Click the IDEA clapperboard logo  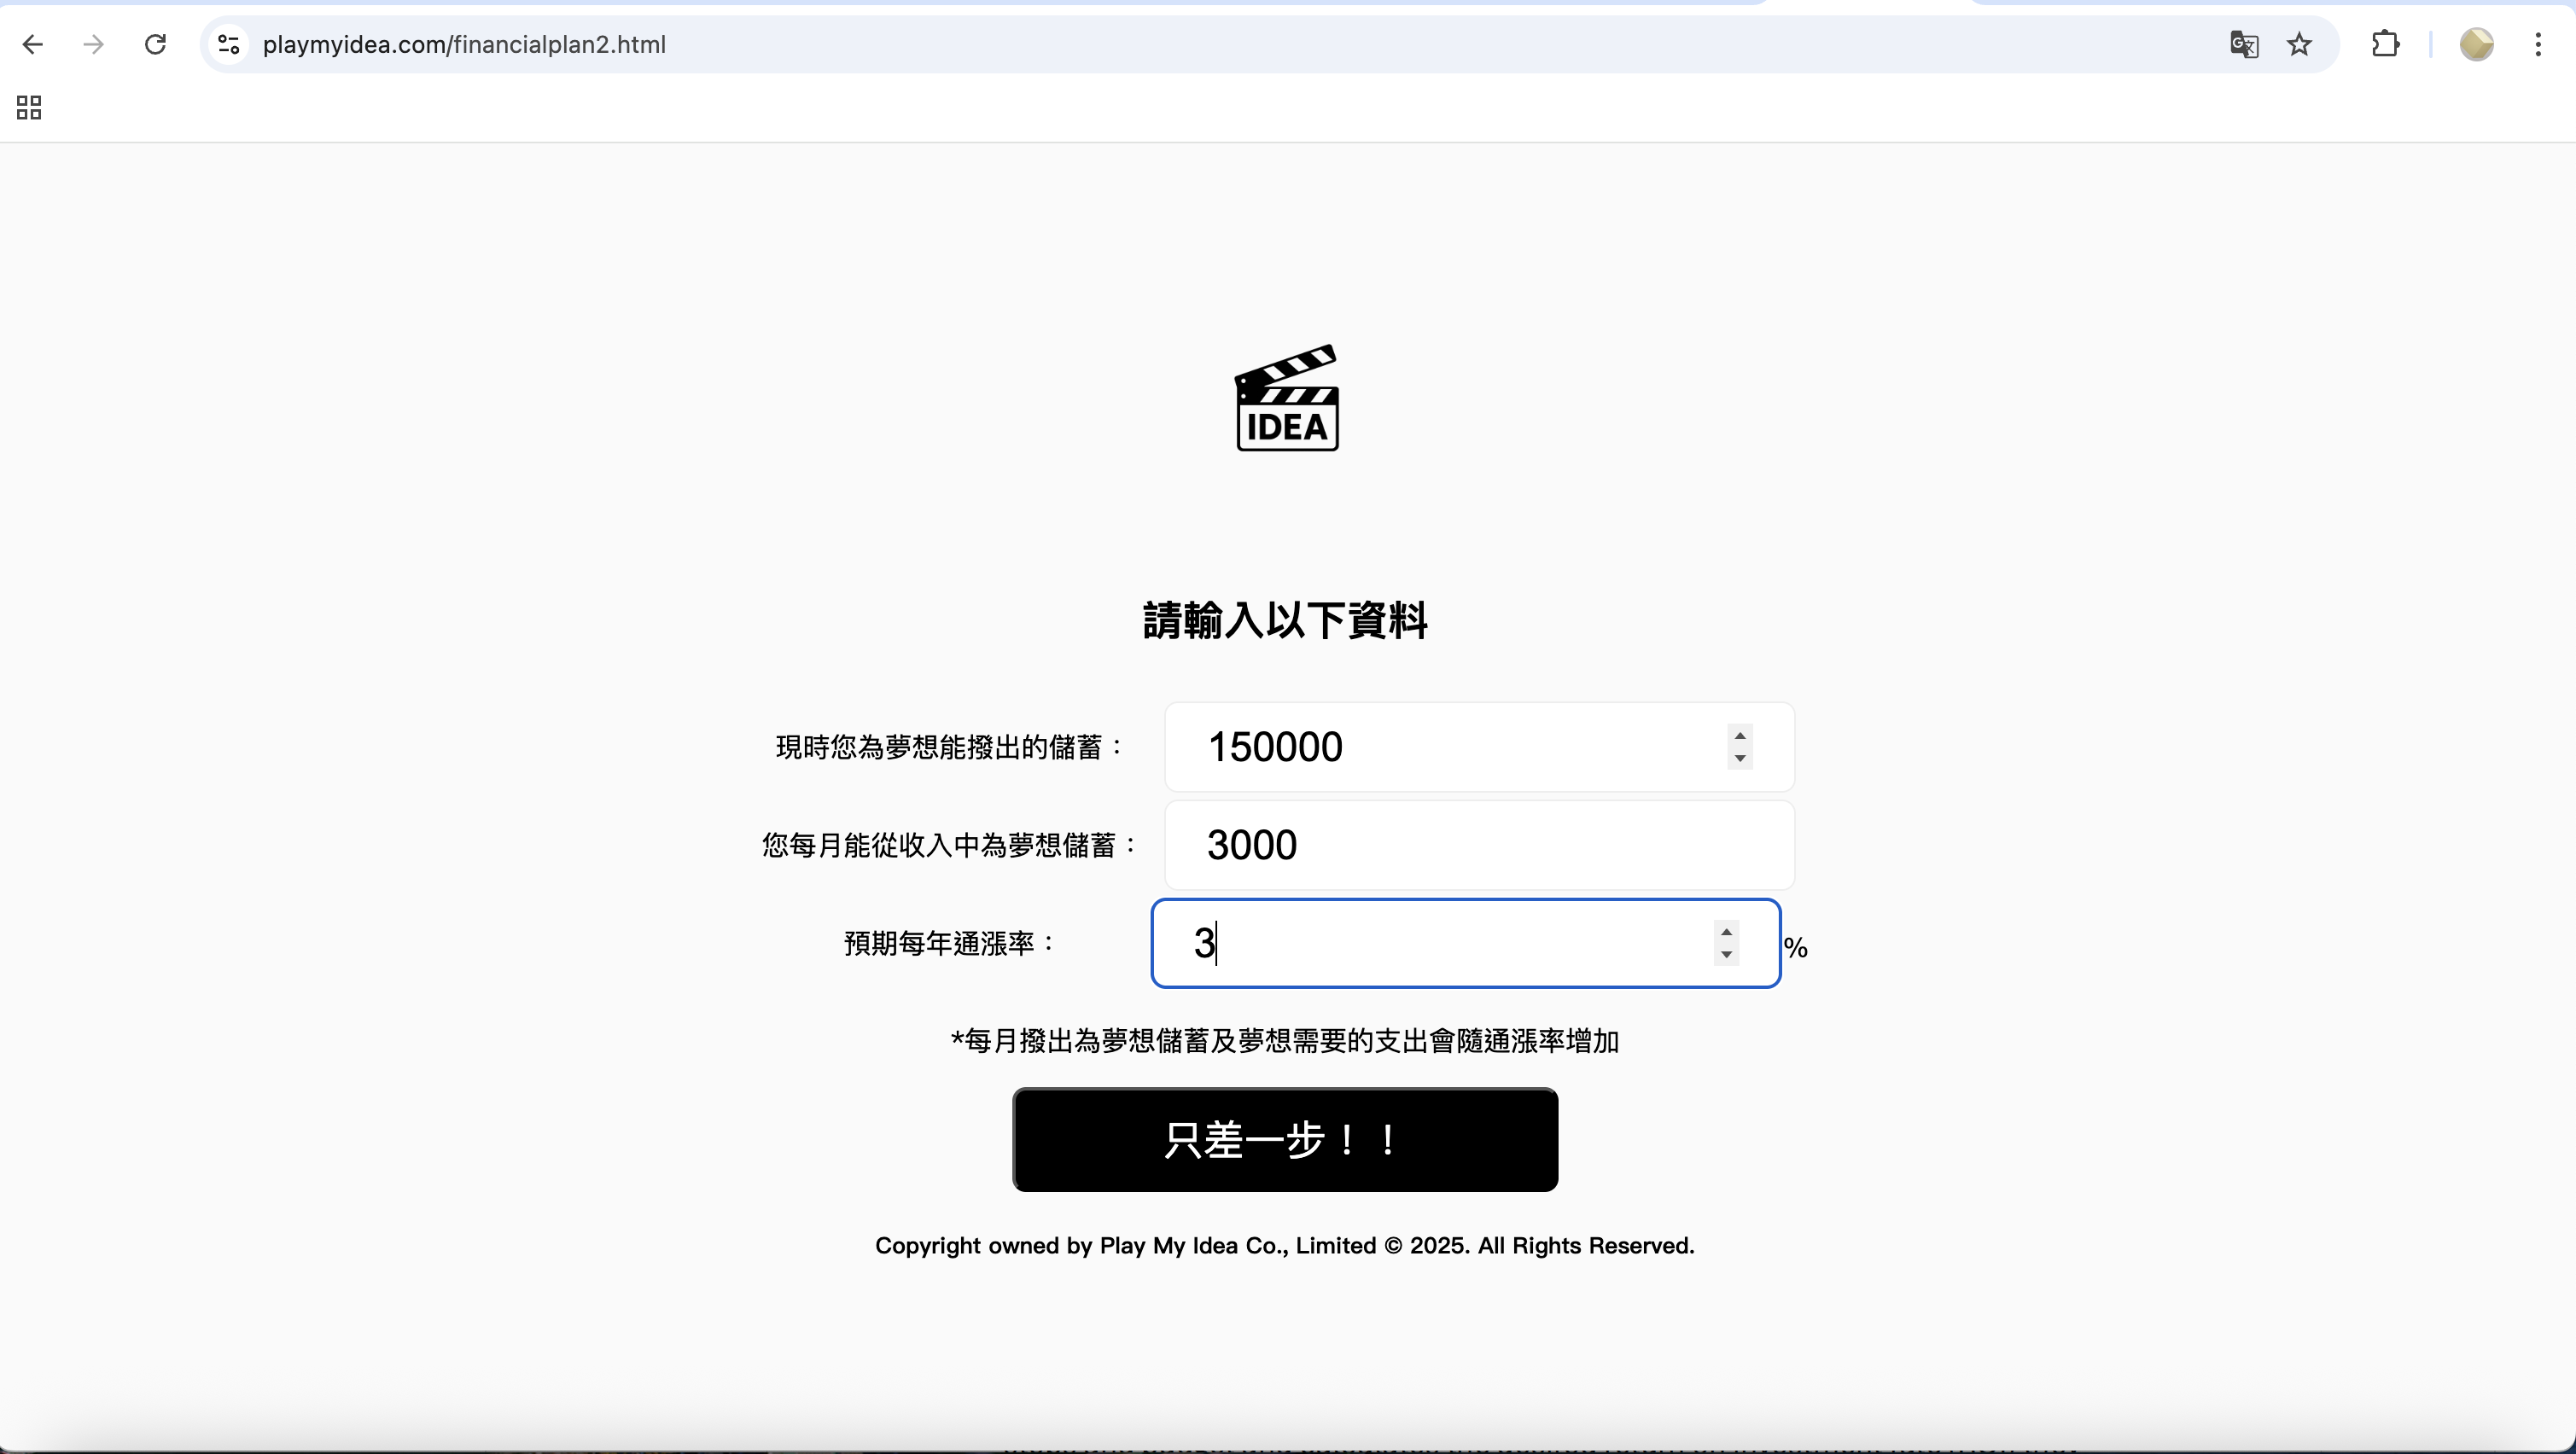pyautogui.click(x=1287, y=398)
